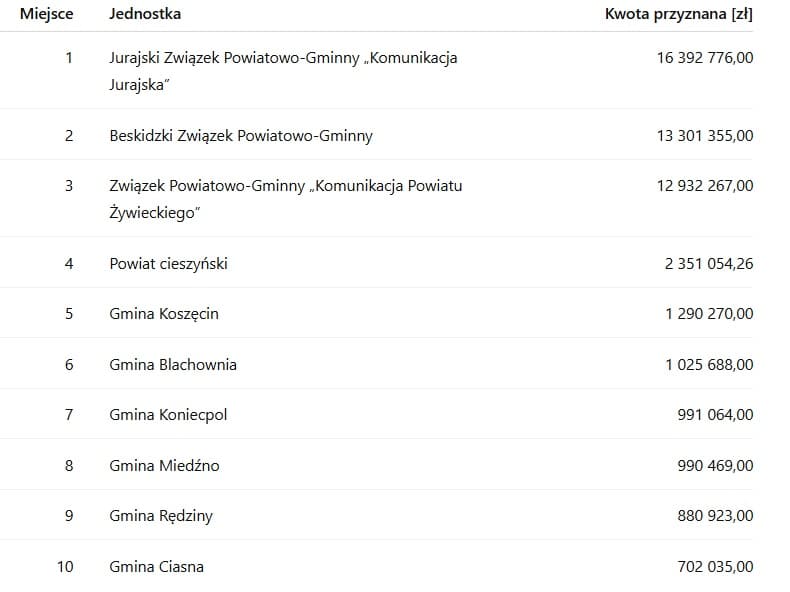Click the Kwota przyznana [zł] column header
The height and width of the screenshot is (592, 790).
coord(679,14)
